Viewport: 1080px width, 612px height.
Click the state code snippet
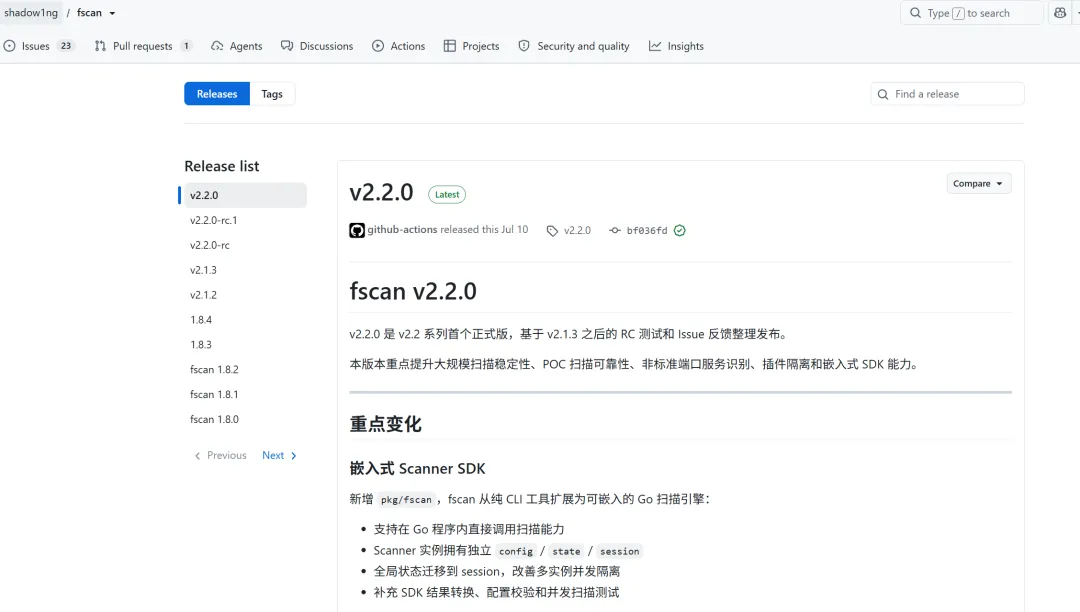pyautogui.click(x=566, y=551)
